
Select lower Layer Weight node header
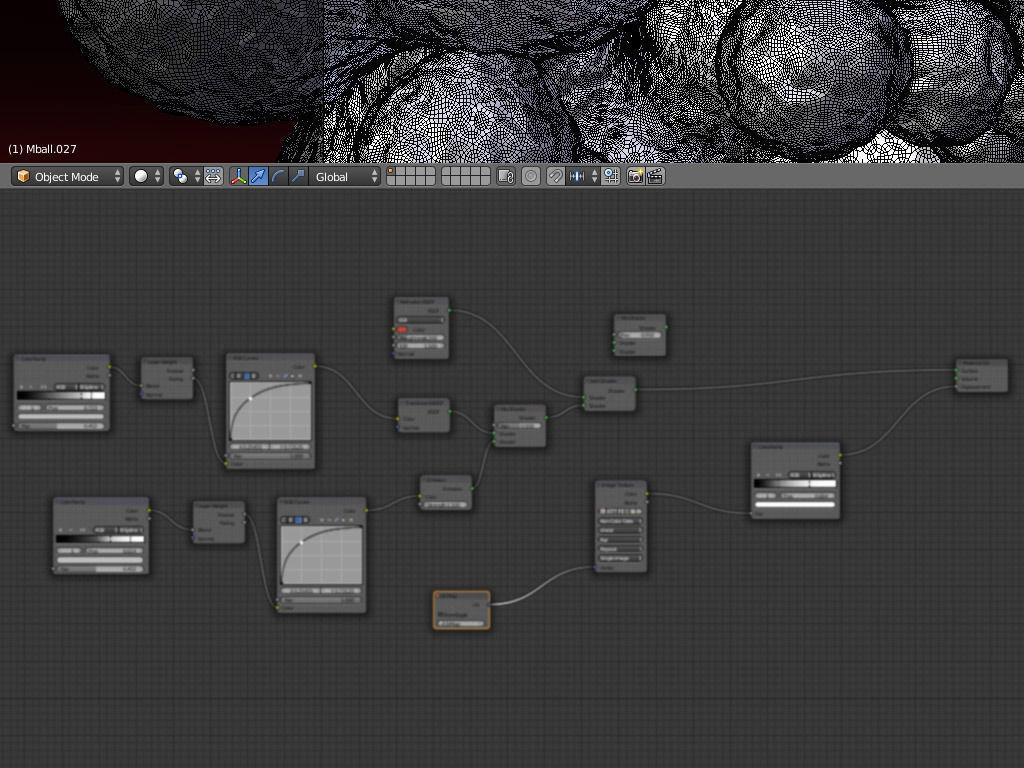[x=219, y=505]
